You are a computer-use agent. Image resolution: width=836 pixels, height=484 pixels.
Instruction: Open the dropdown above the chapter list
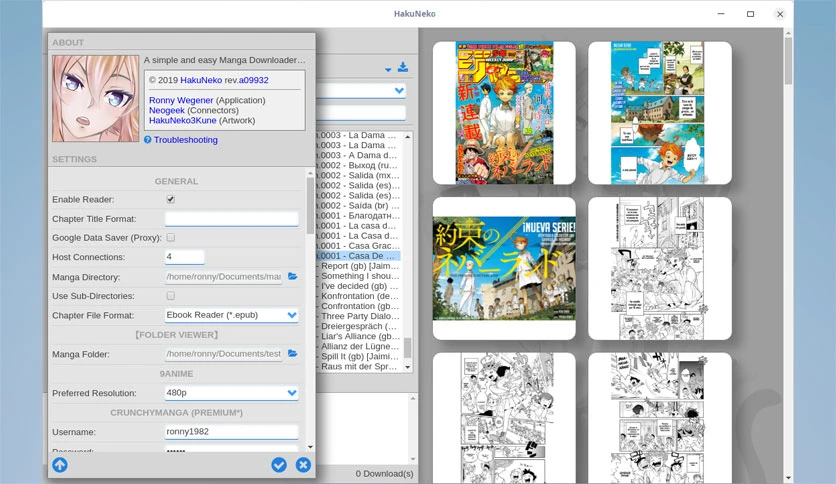tap(361, 91)
